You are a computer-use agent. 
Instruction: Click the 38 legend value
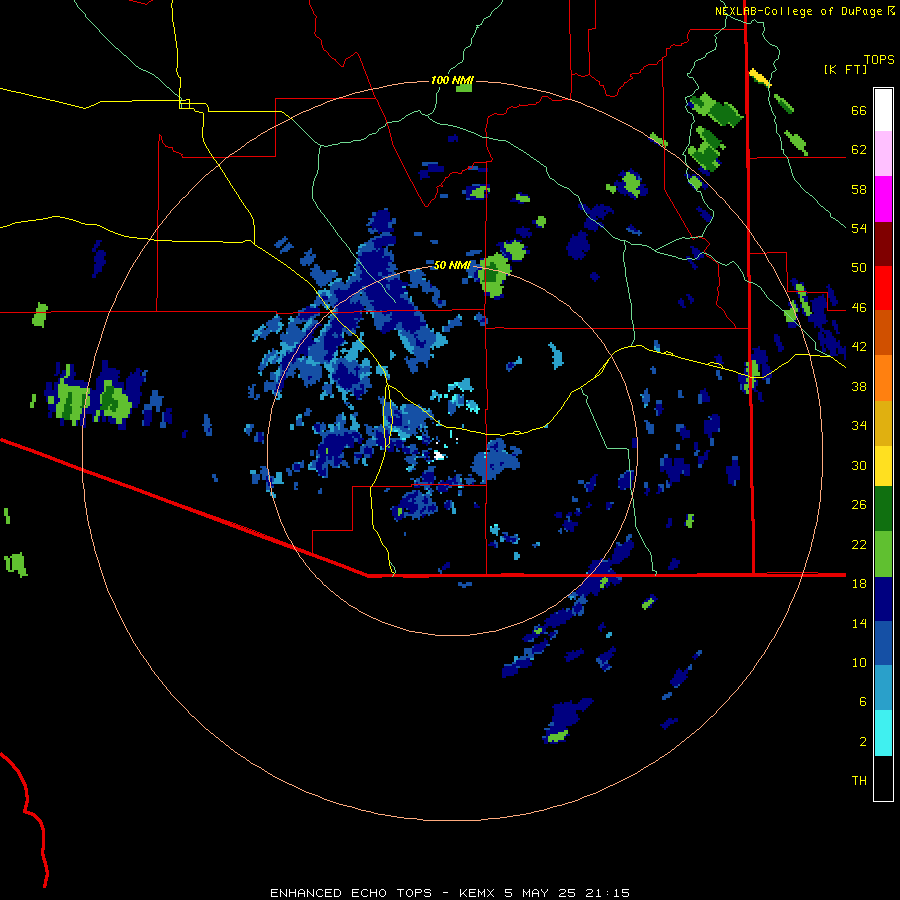point(859,386)
